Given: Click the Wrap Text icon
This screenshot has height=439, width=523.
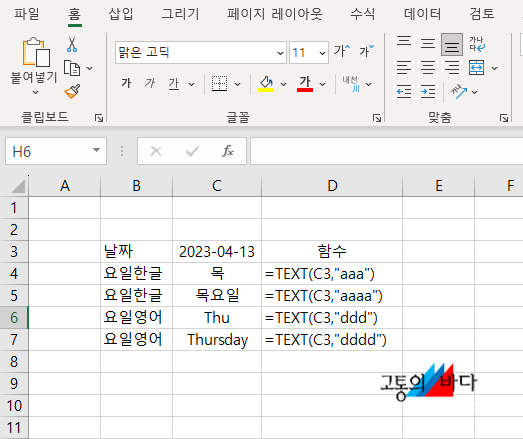Looking at the screenshot, I should pyautogui.click(x=477, y=44).
